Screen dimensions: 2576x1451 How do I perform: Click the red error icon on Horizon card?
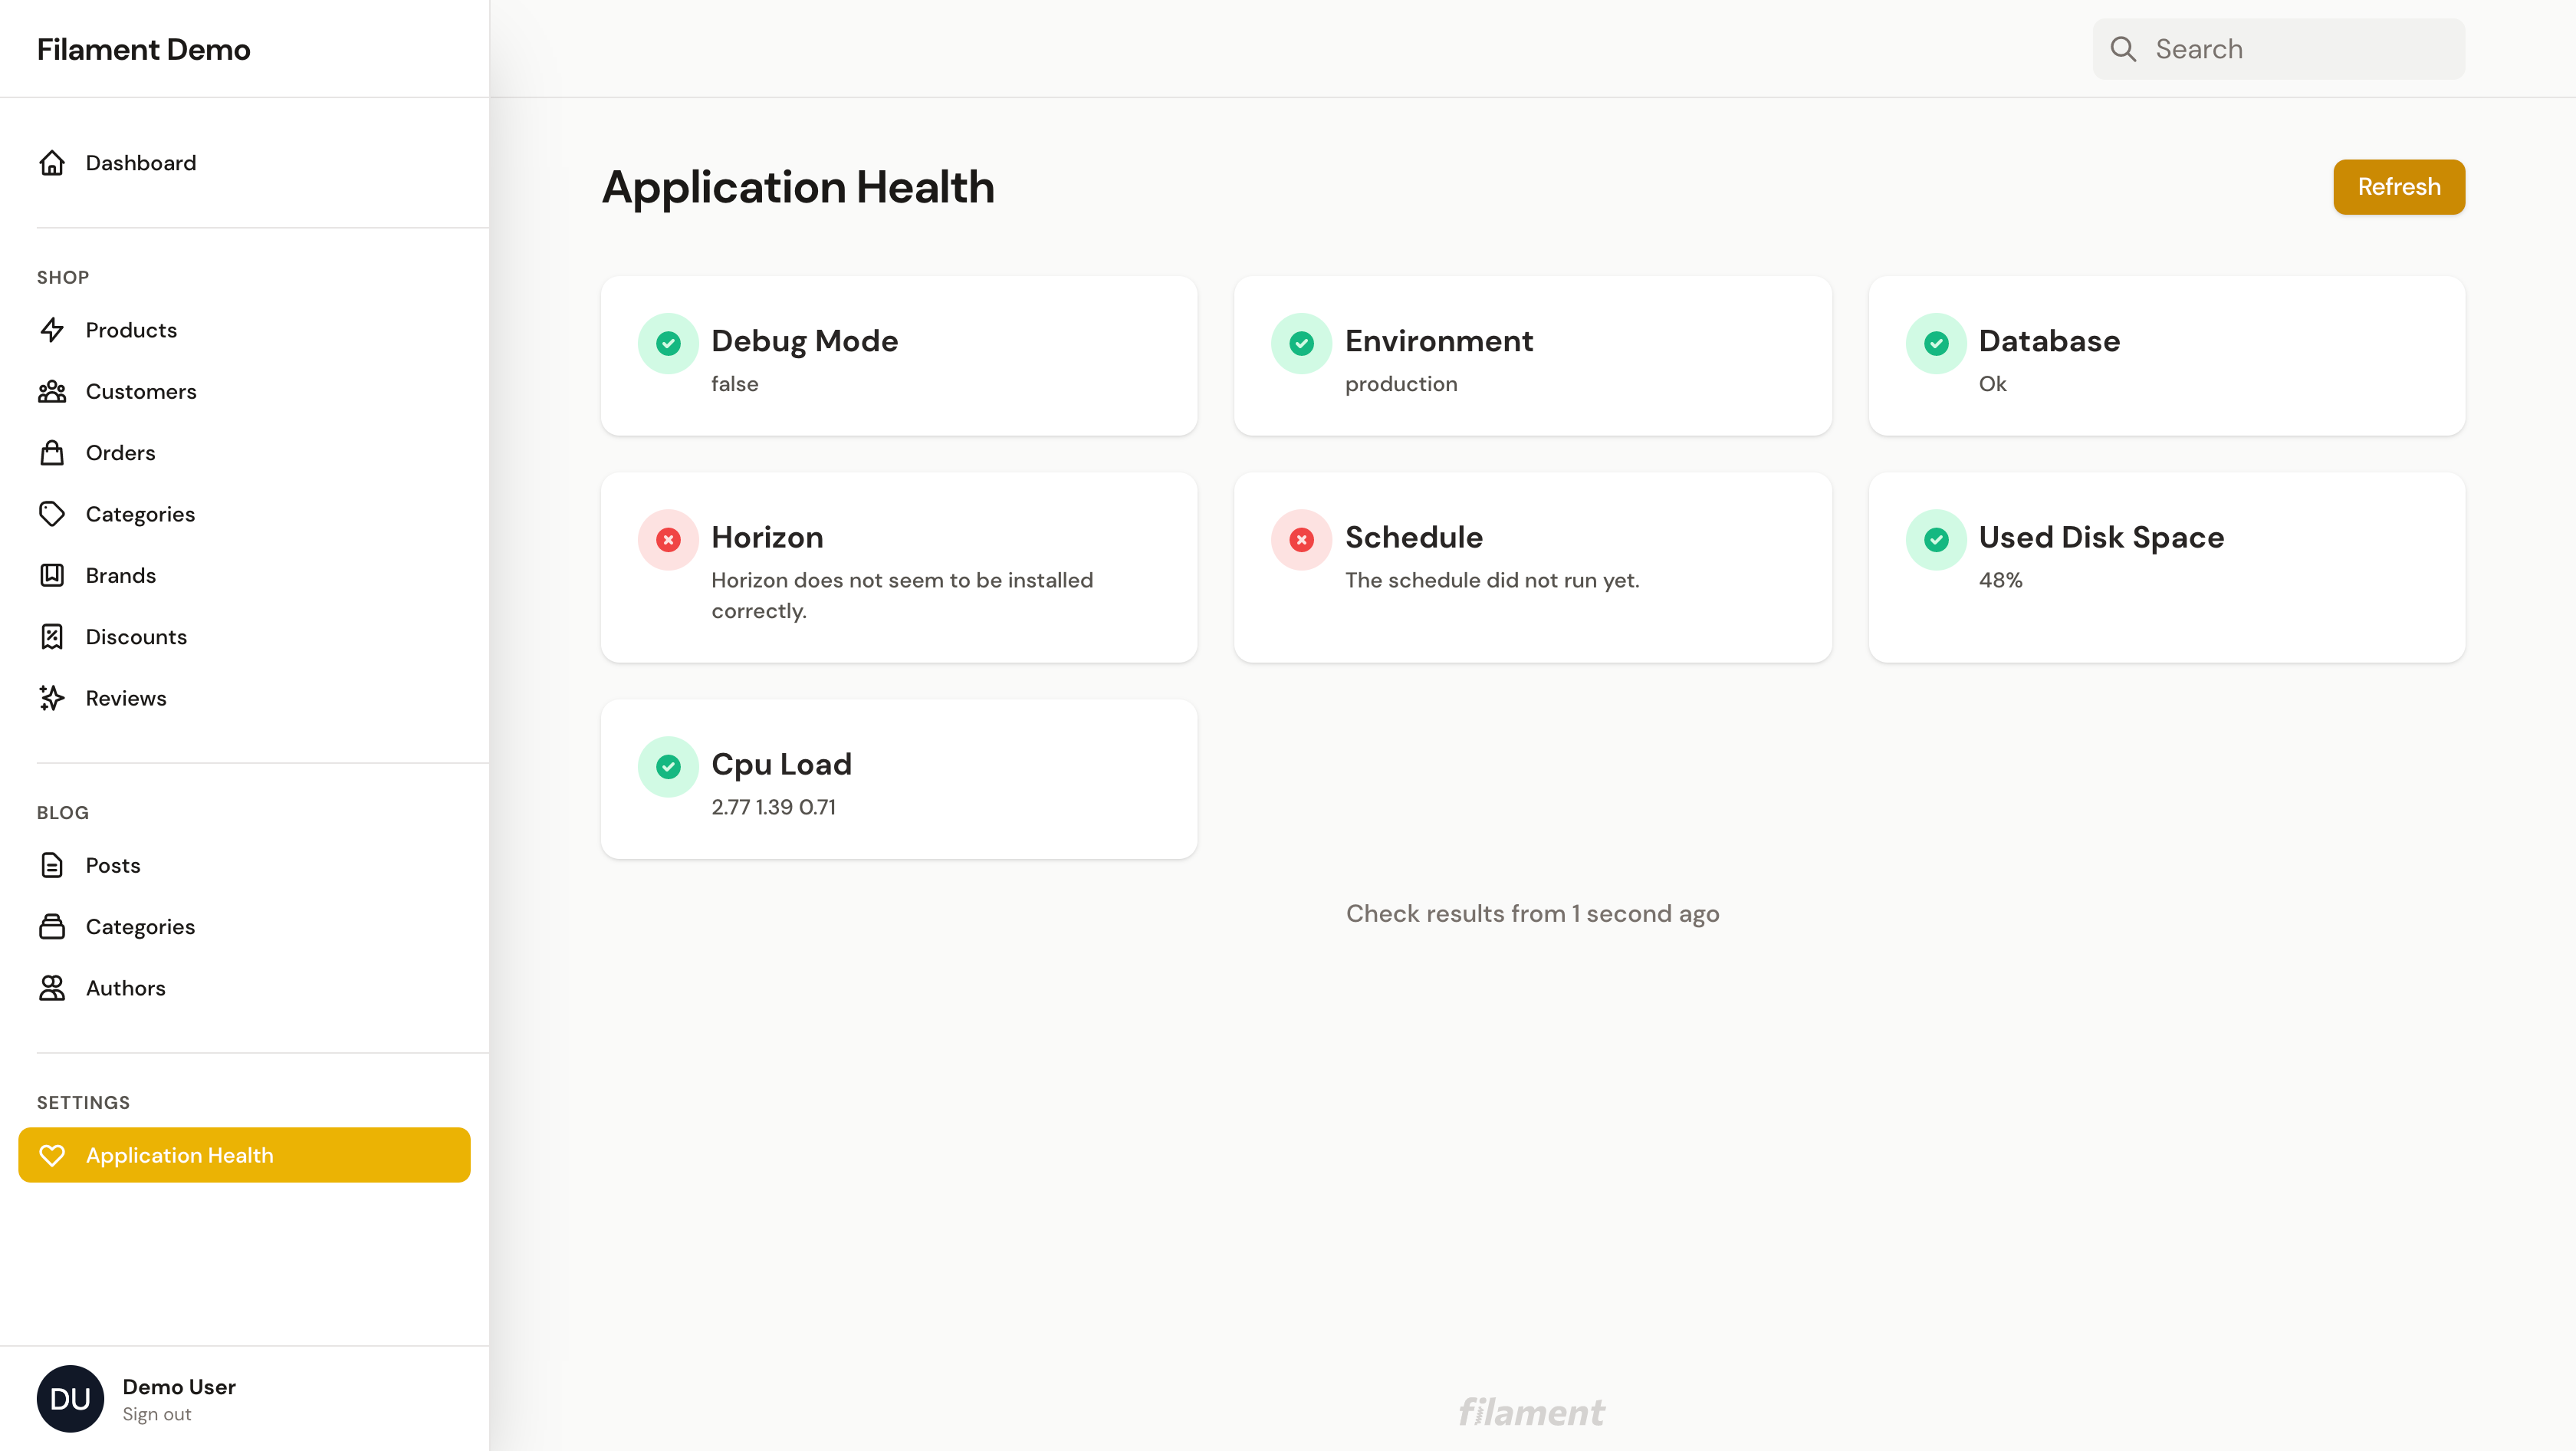coord(668,540)
